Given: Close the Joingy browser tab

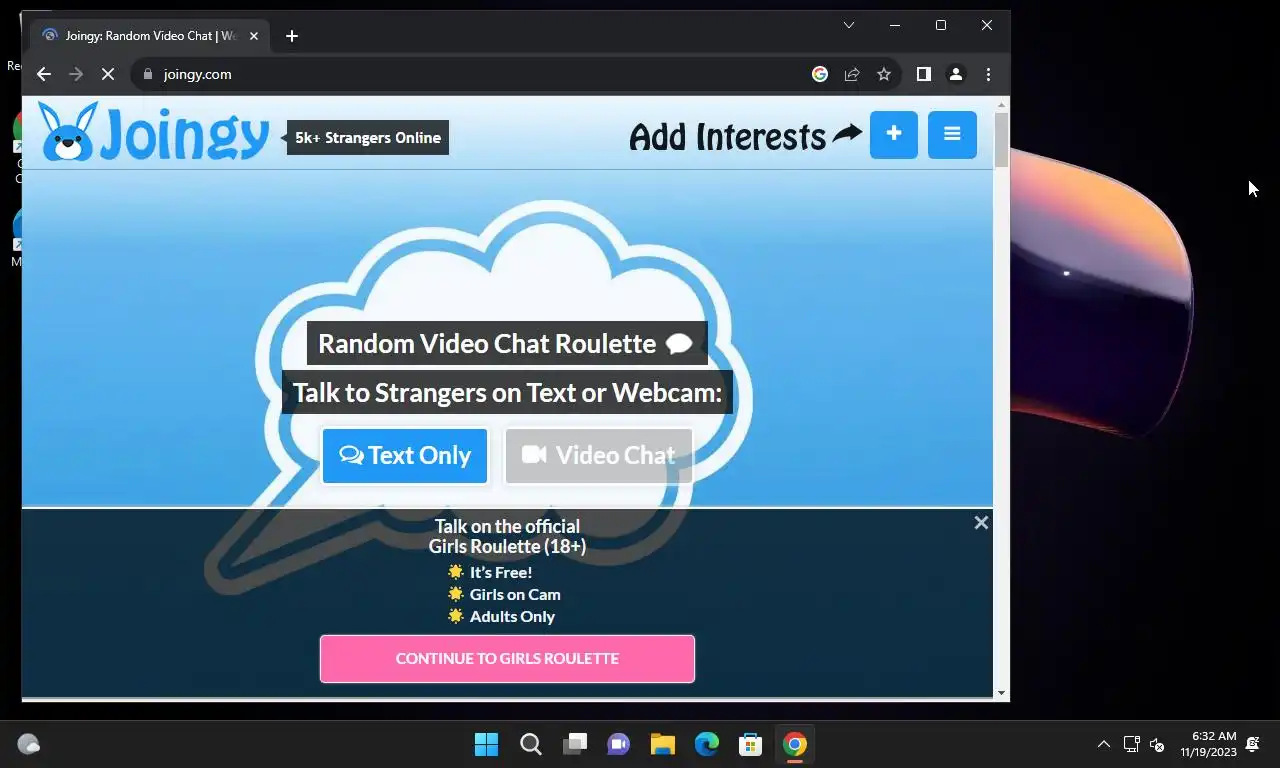Looking at the screenshot, I should point(254,36).
